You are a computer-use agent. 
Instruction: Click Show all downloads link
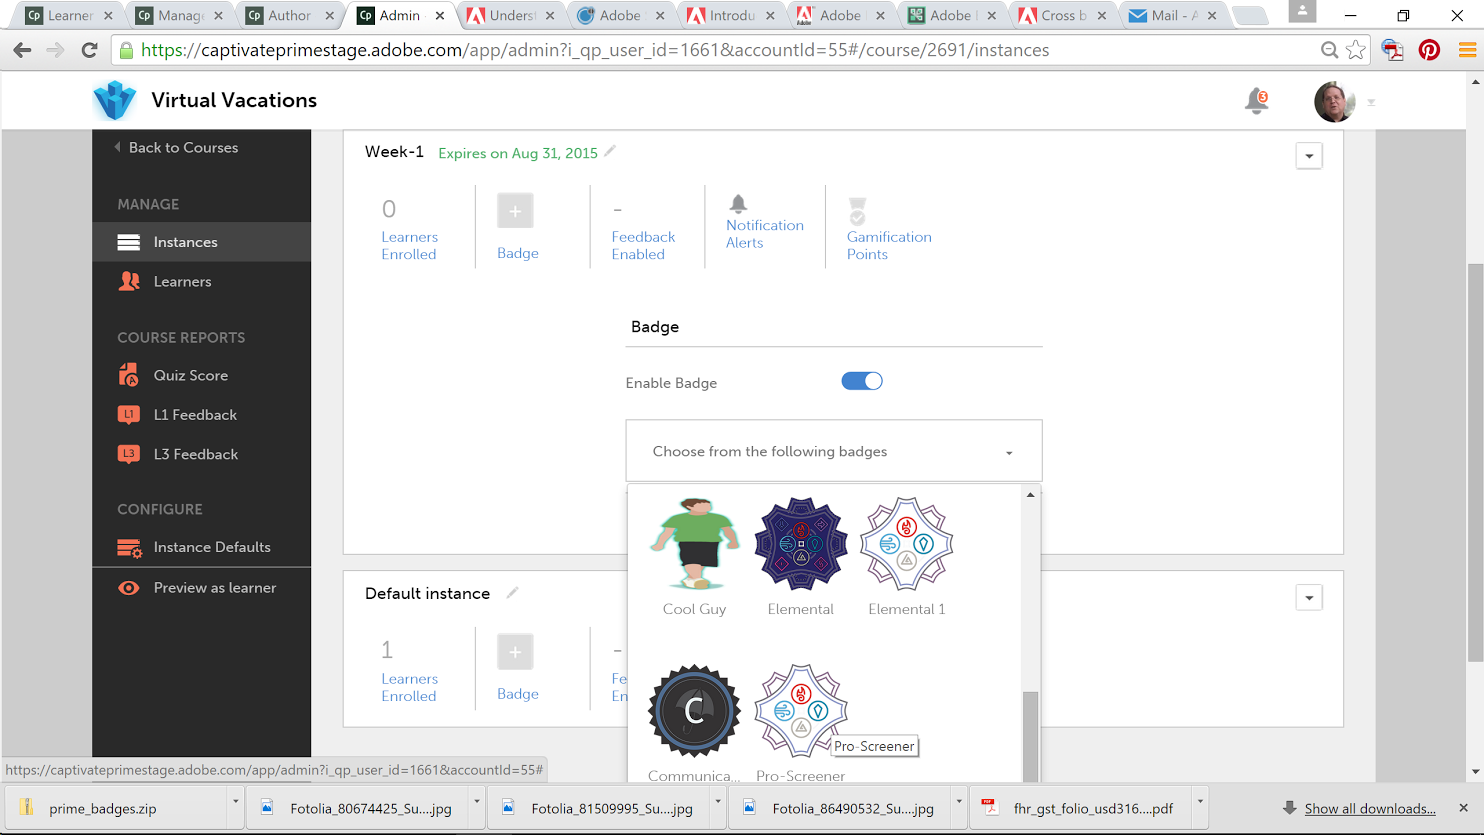1369,808
